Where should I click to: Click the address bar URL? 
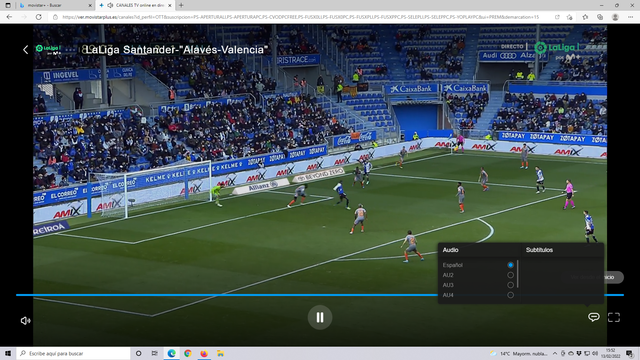pyautogui.click(x=300, y=17)
